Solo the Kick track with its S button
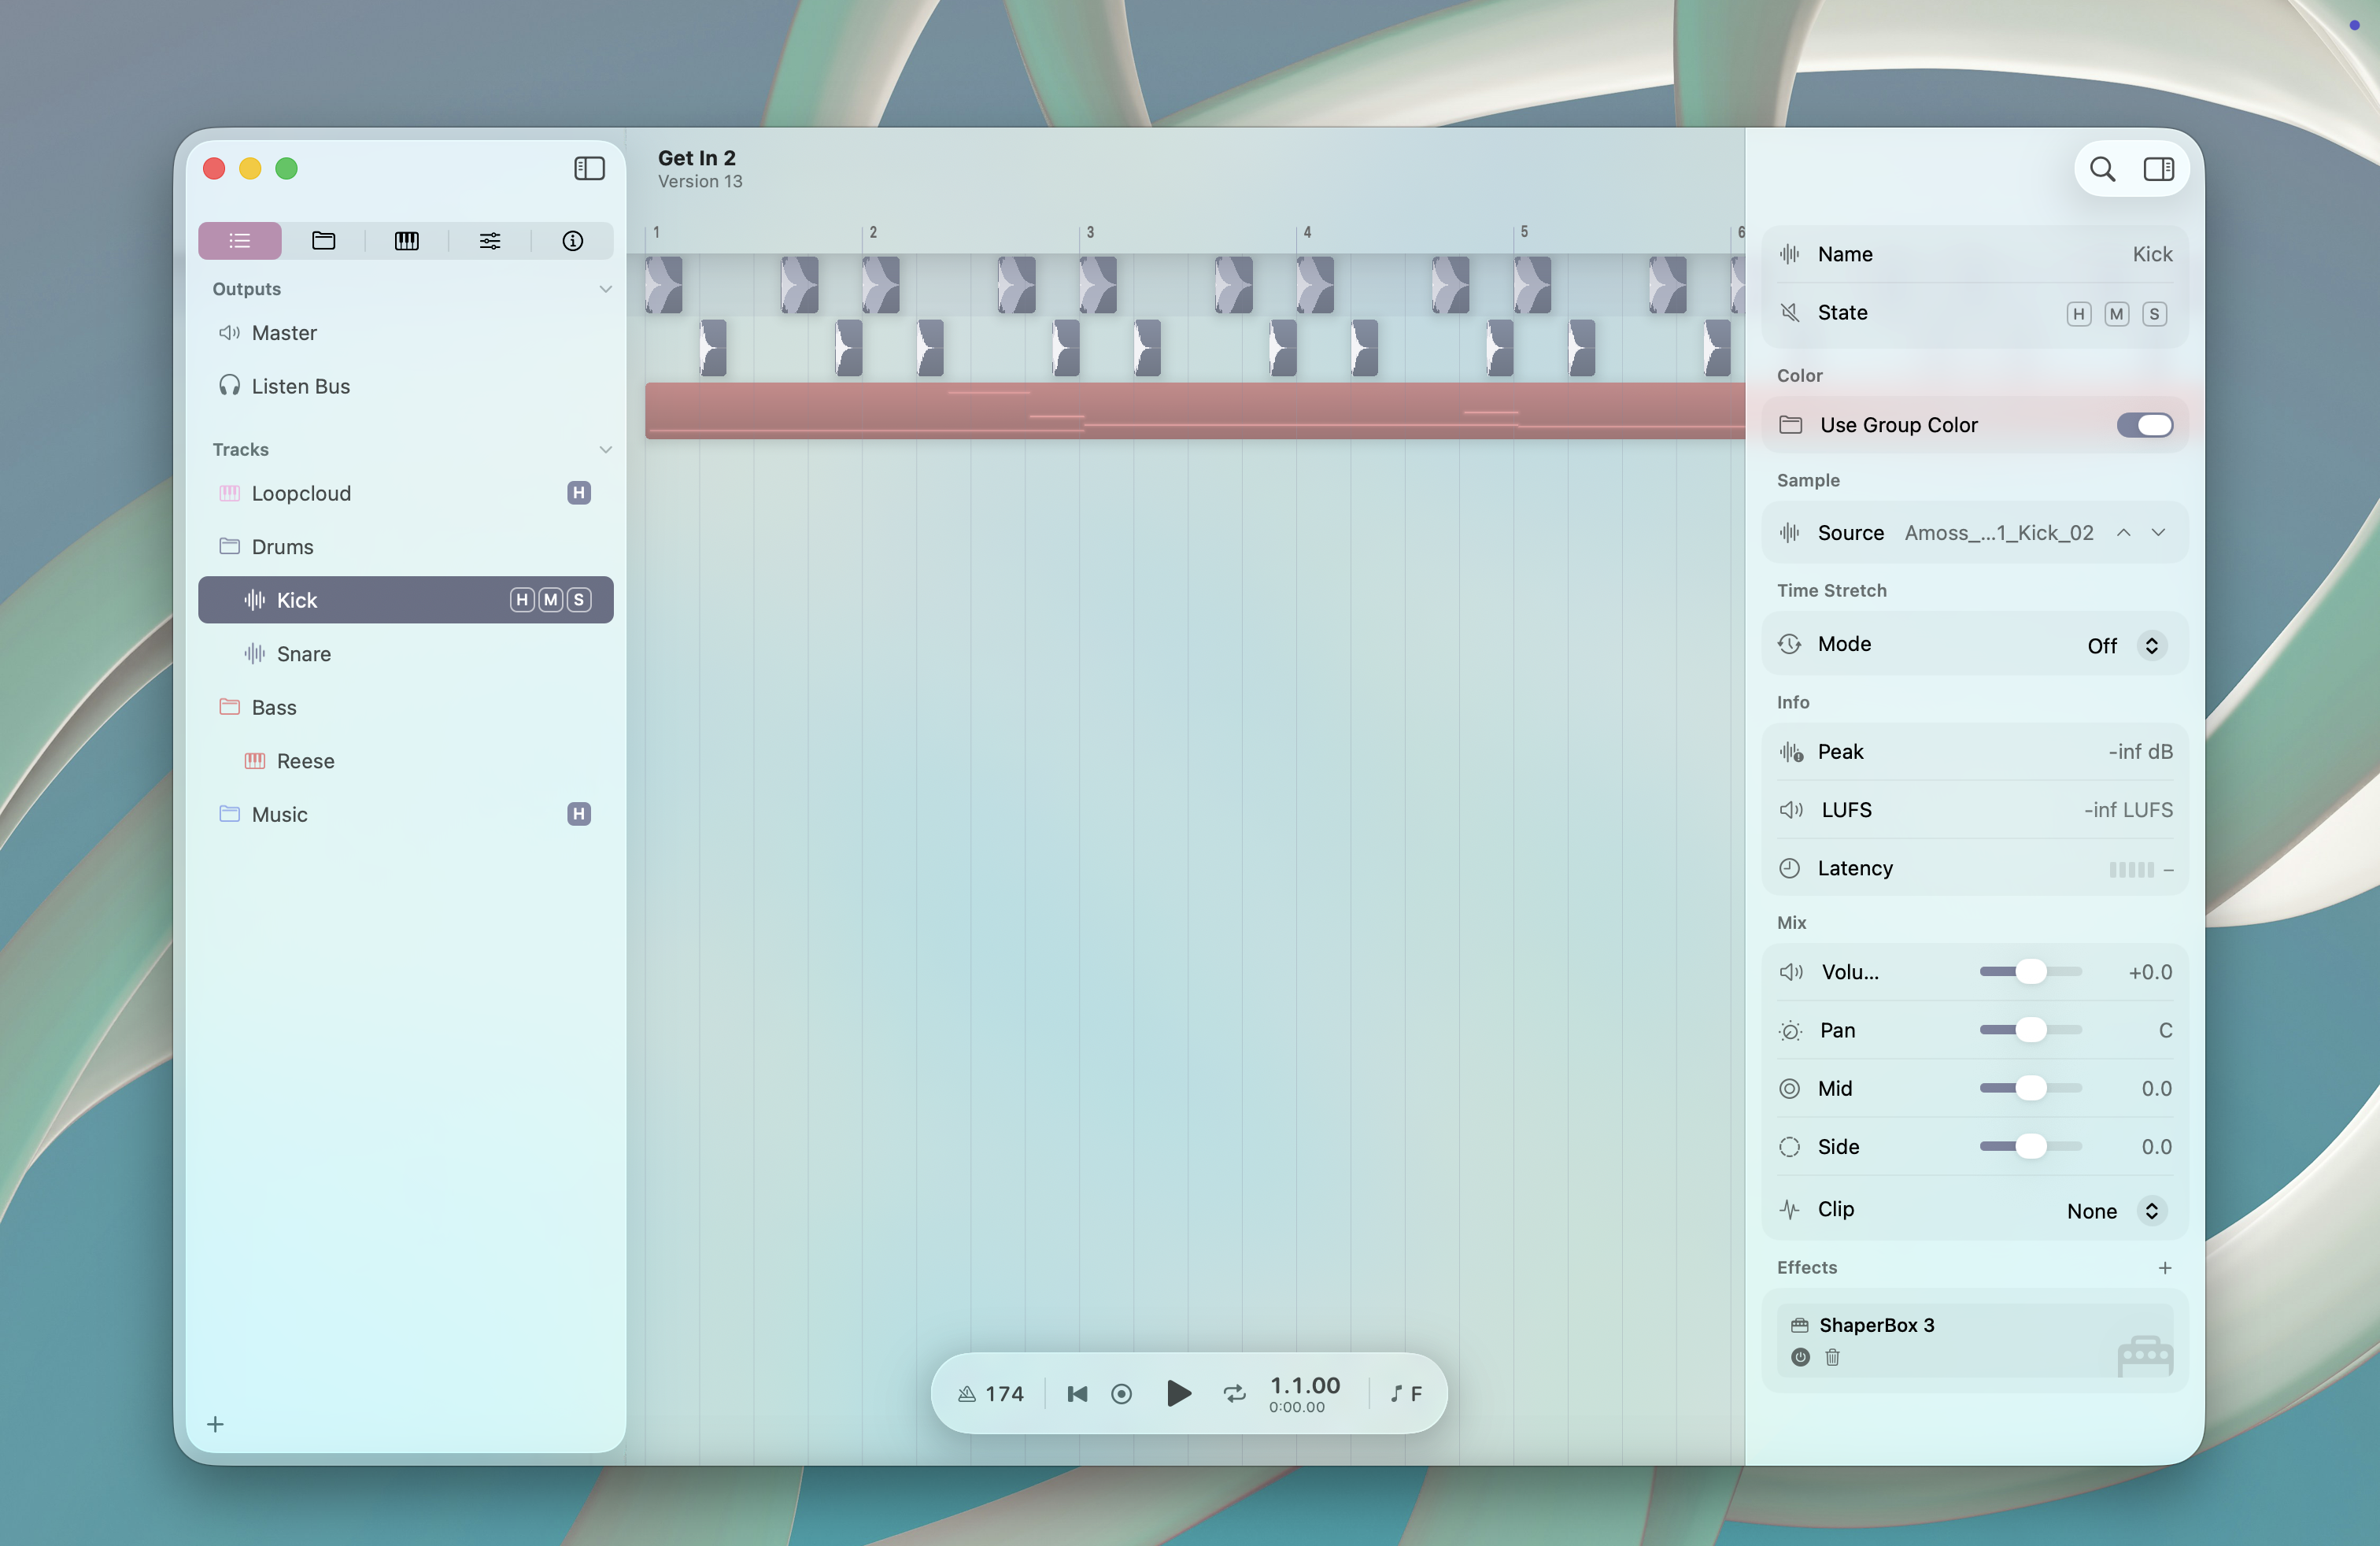Screen dimensions: 2380x1546 click(x=578, y=599)
